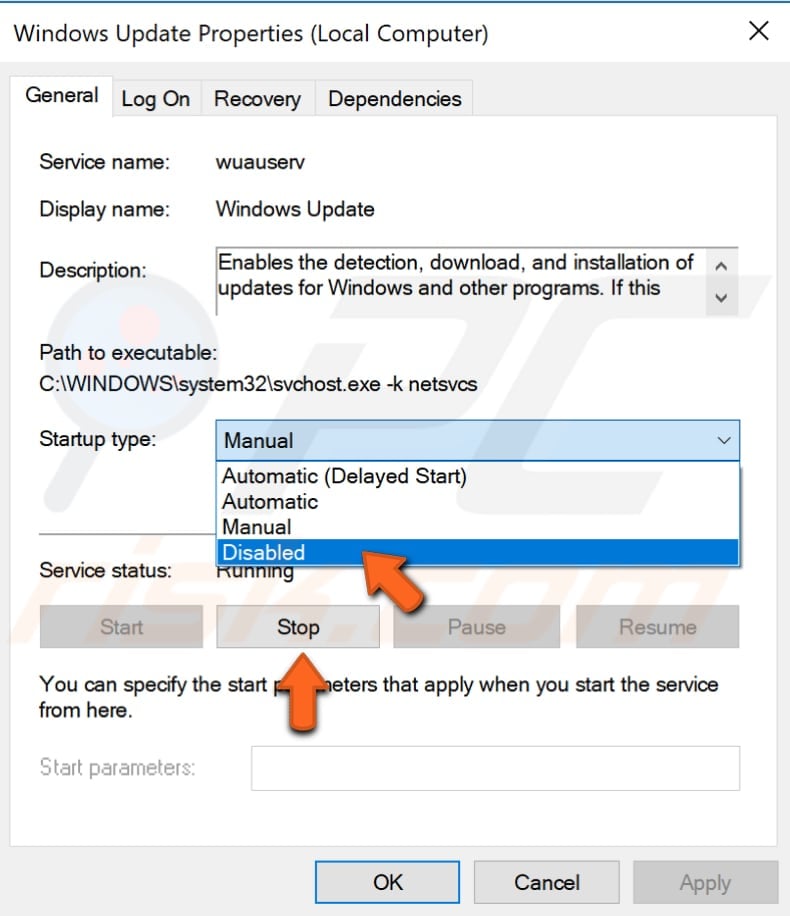The height and width of the screenshot is (916, 790).
Task: Apply the startup type change
Action: pos(705,882)
